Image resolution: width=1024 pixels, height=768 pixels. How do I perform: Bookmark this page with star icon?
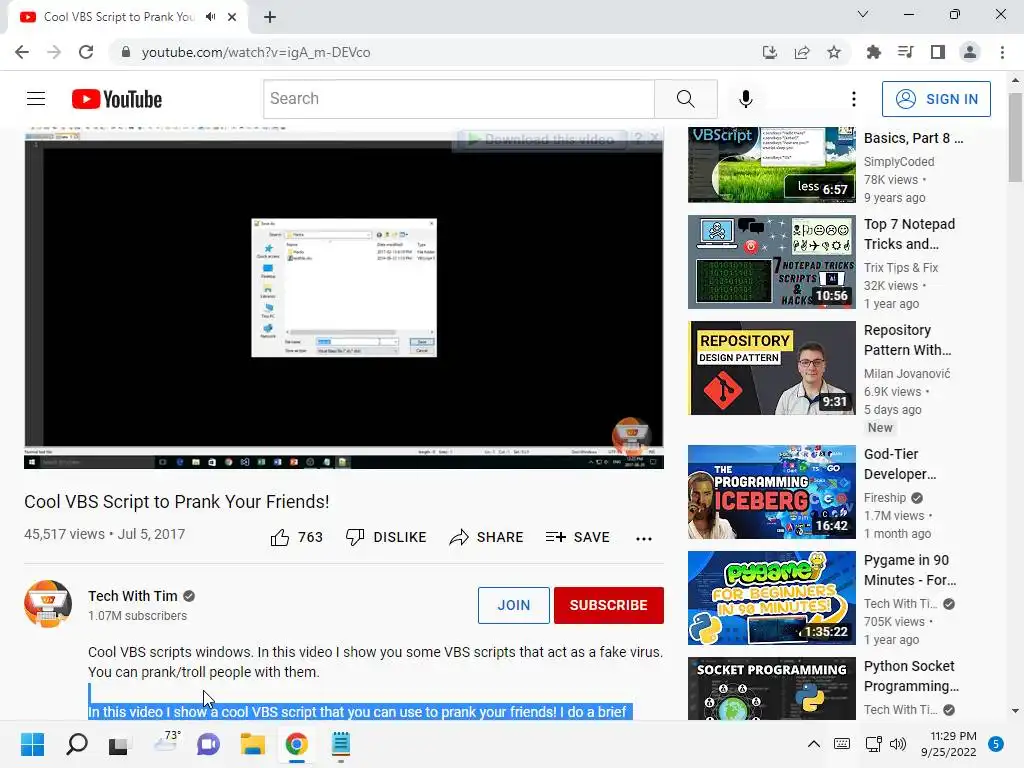coord(834,52)
